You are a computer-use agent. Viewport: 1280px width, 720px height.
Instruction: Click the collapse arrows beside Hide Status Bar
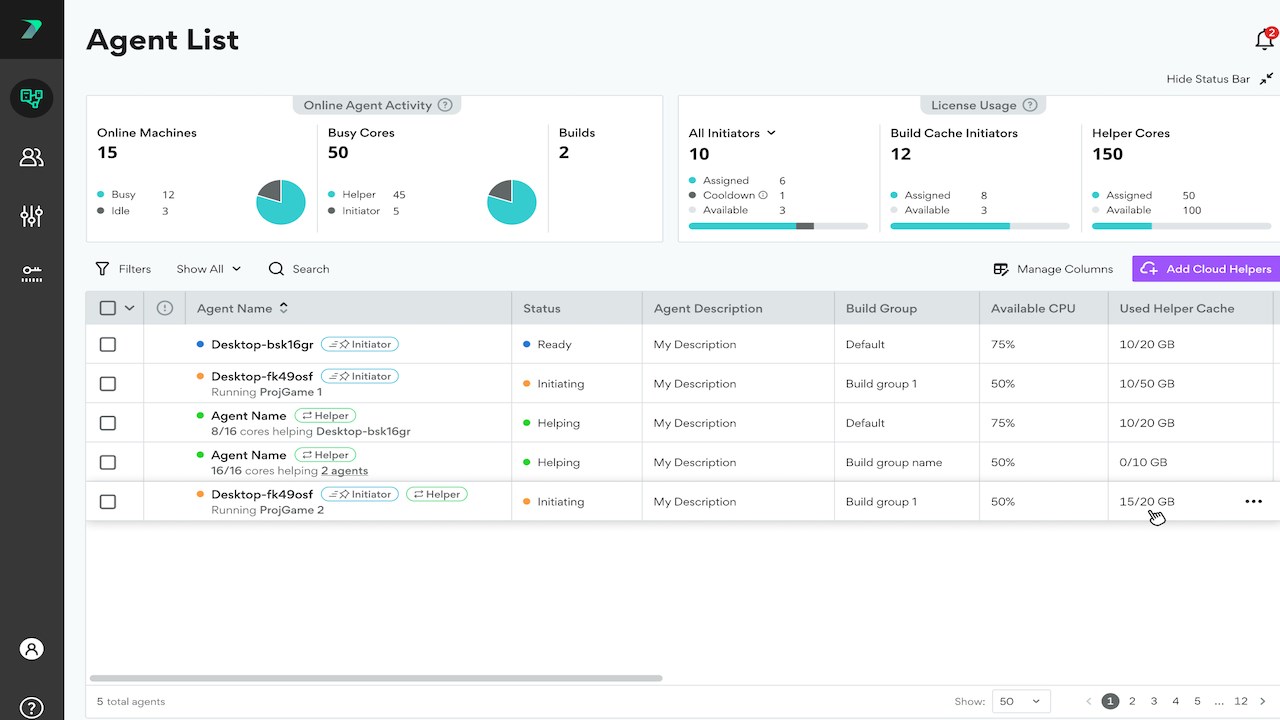(x=1267, y=79)
